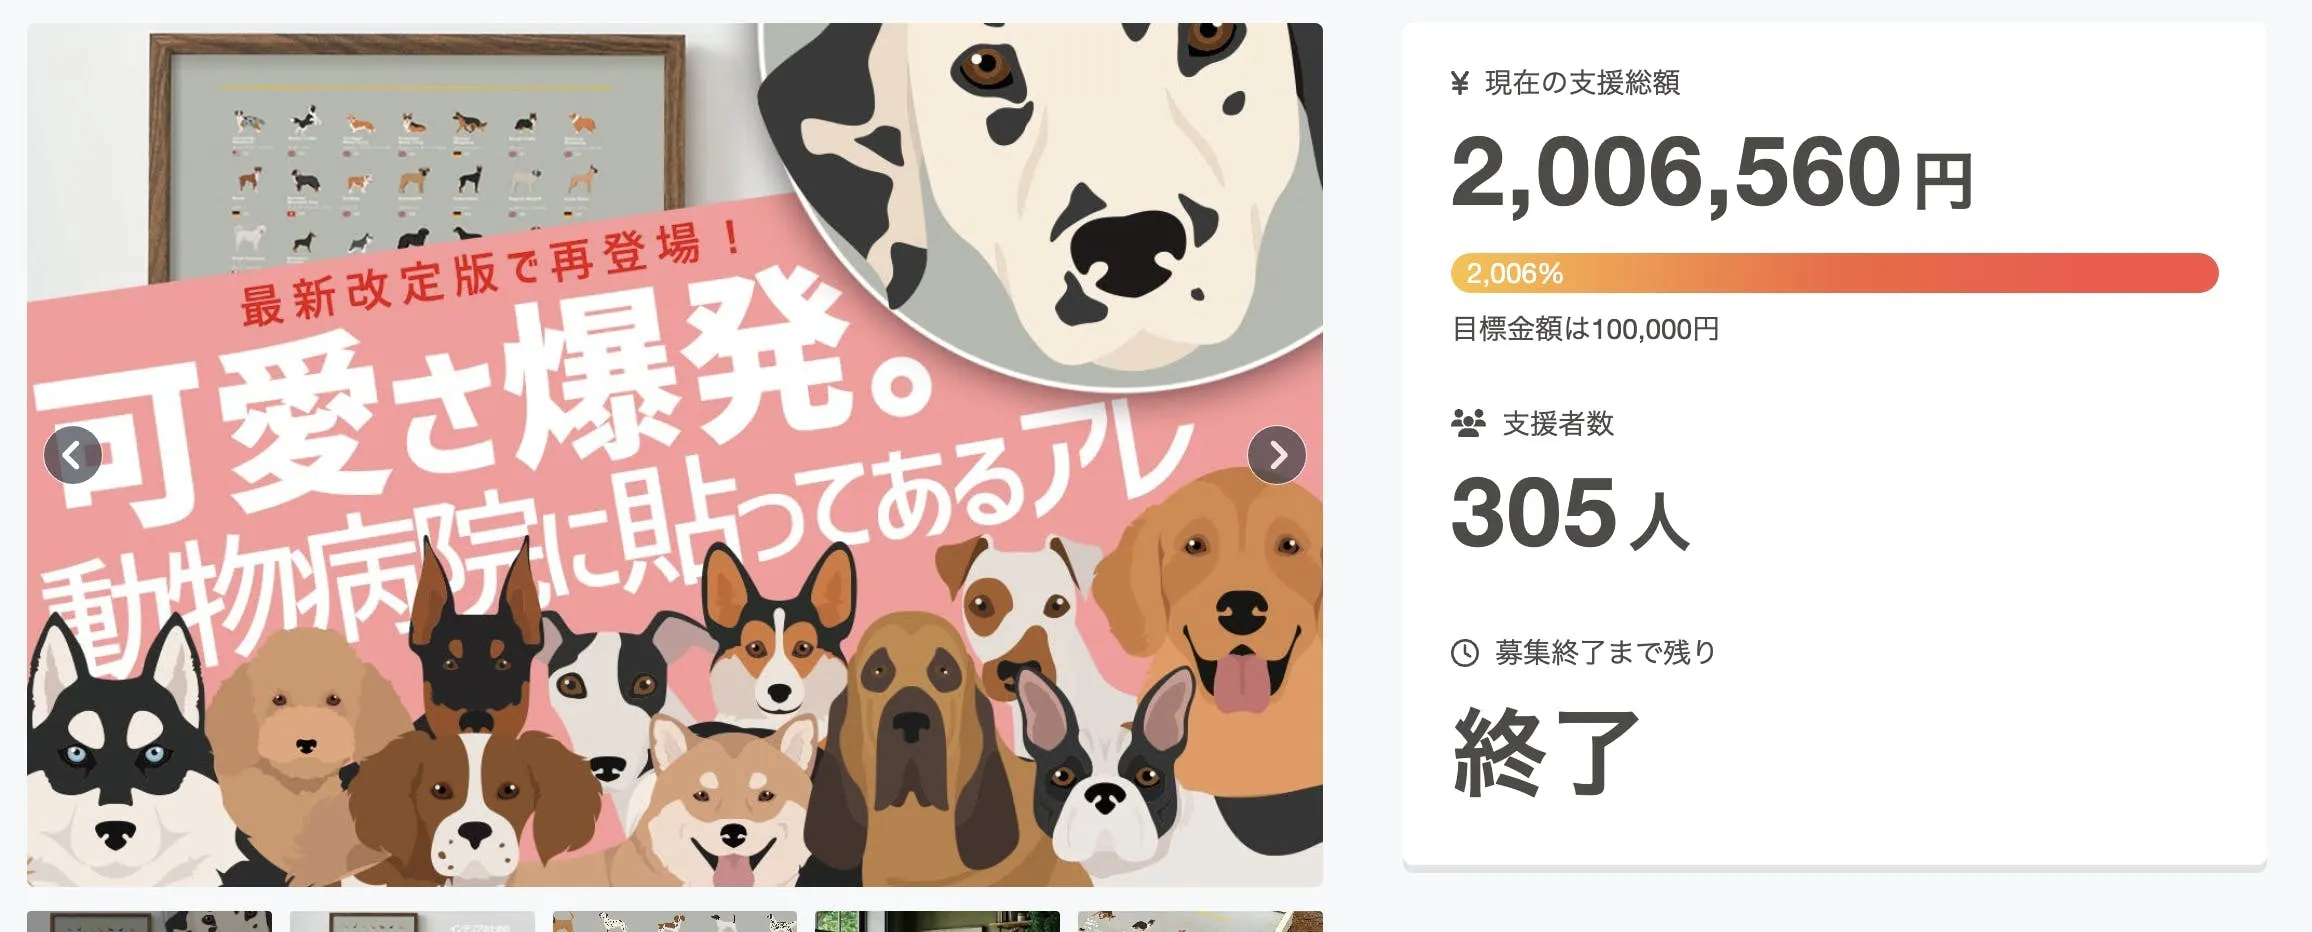Select the fourth thumbnail with the green room
The height and width of the screenshot is (932, 2312).
click(937, 921)
